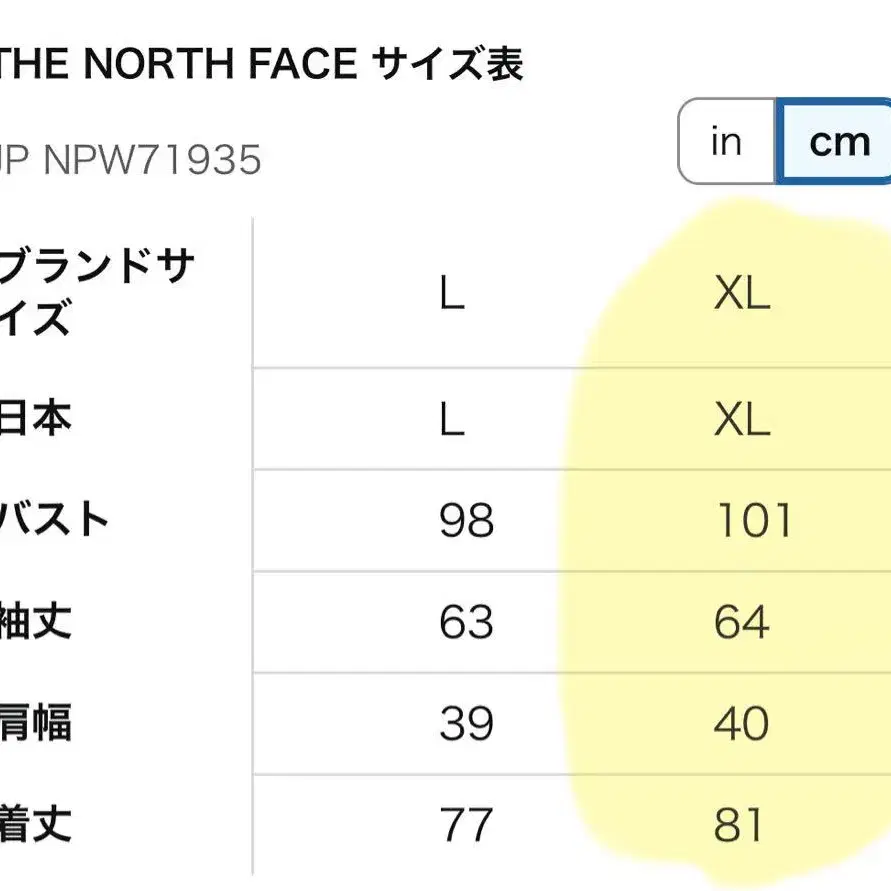This screenshot has height=891, width=891.
Task: Click the ブランドサイズ row label
Action: (x=95, y=294)
